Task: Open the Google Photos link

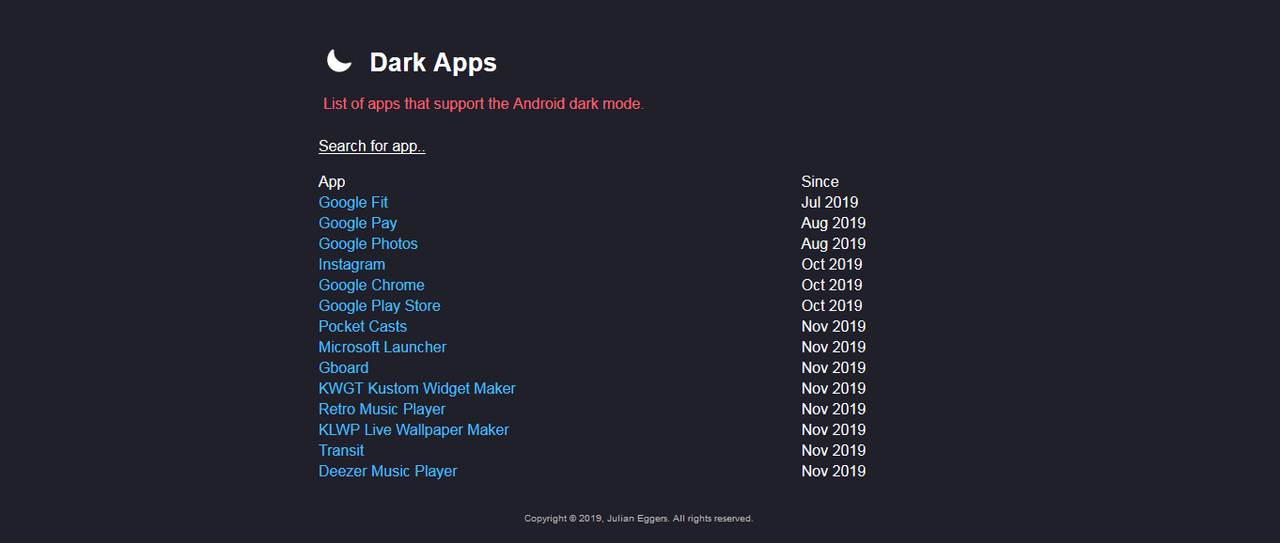Action: (x=368, y=244)
